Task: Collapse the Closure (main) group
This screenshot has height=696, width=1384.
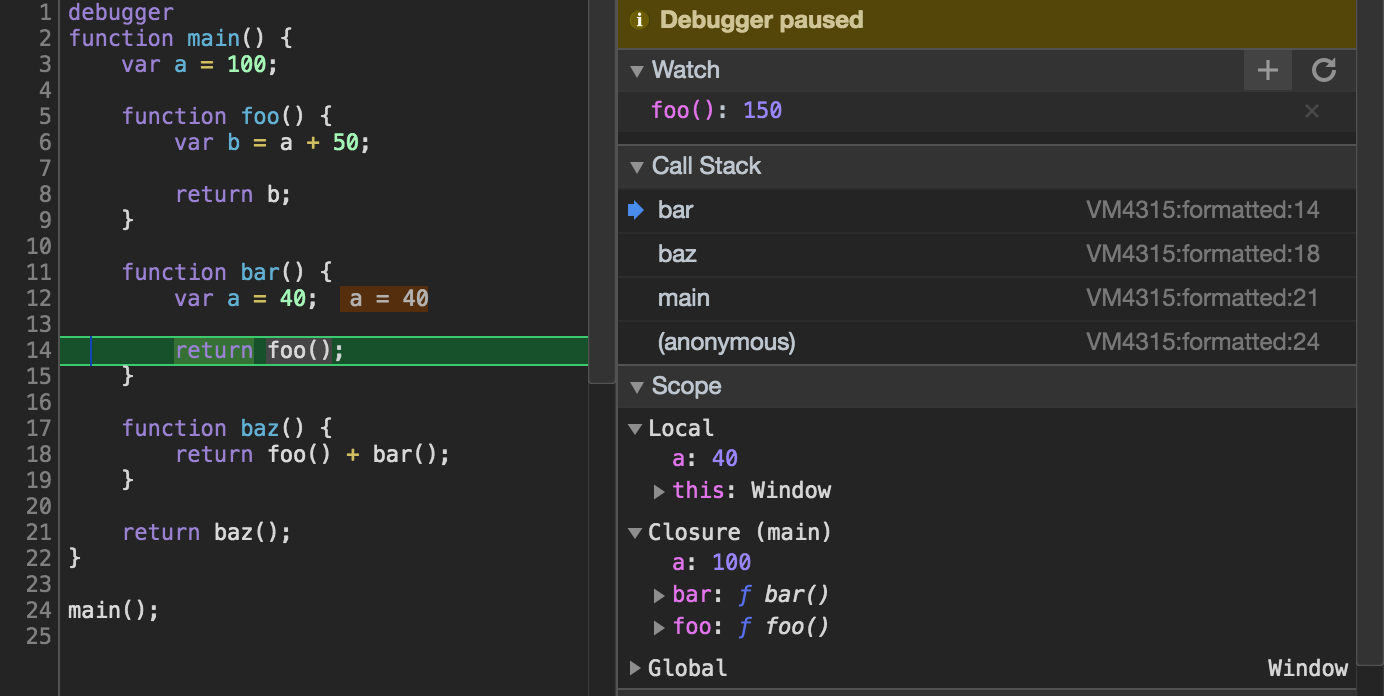Action: coord(635,533)
